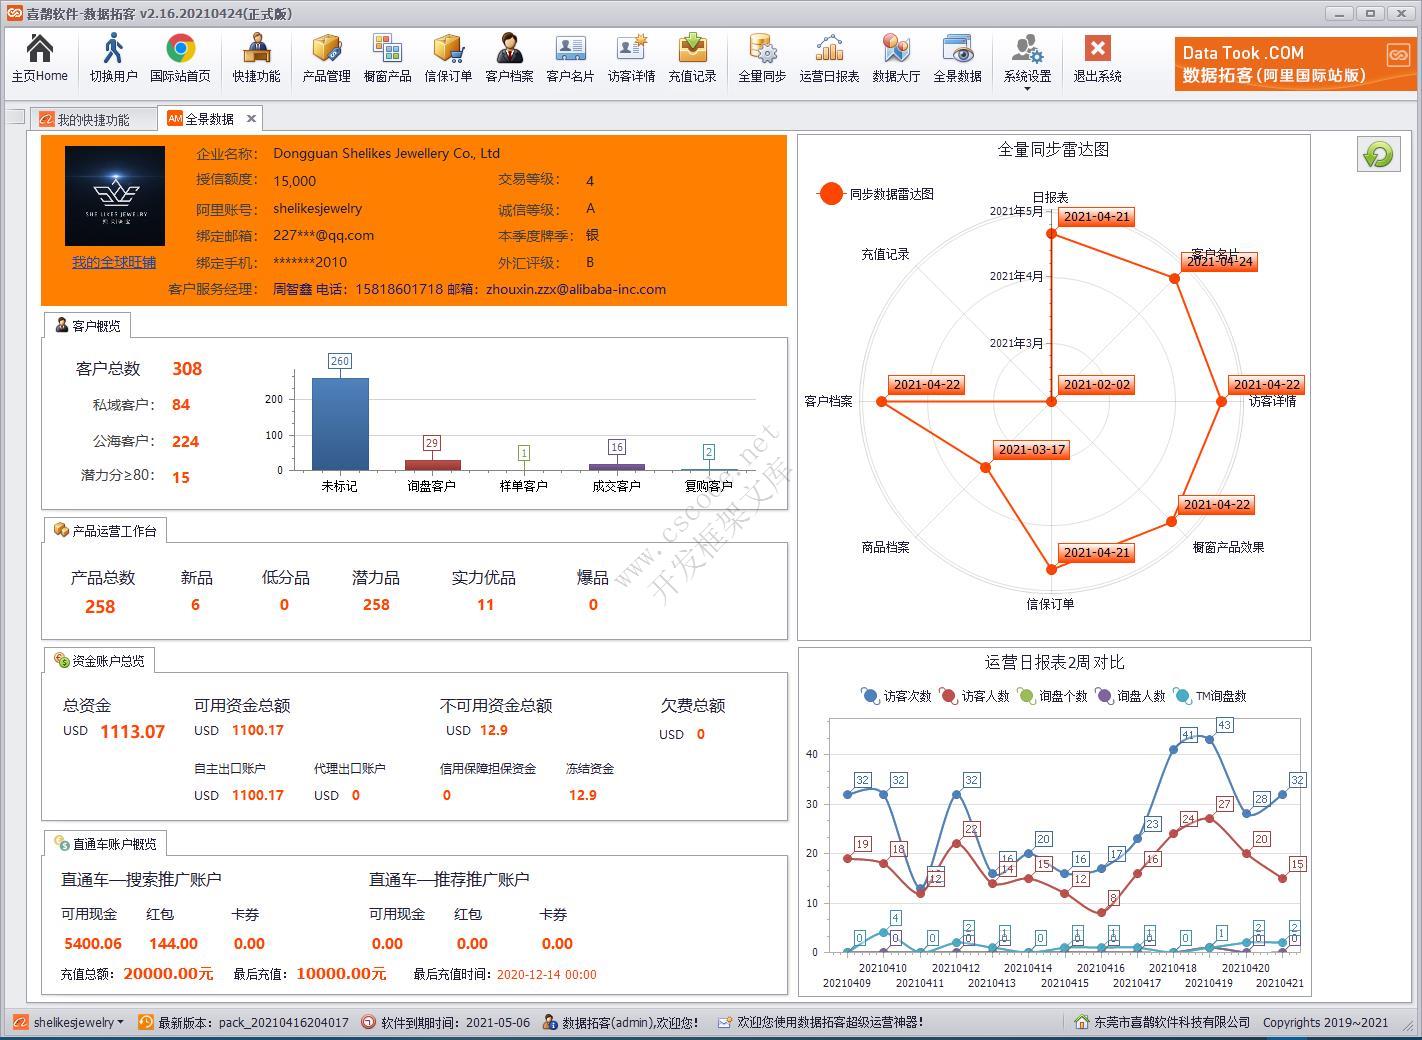Image resolution: width=1422 pixels, height=1040 pixels.
Task: Open 客户档案 customer files icon
Action: (509, 58)
